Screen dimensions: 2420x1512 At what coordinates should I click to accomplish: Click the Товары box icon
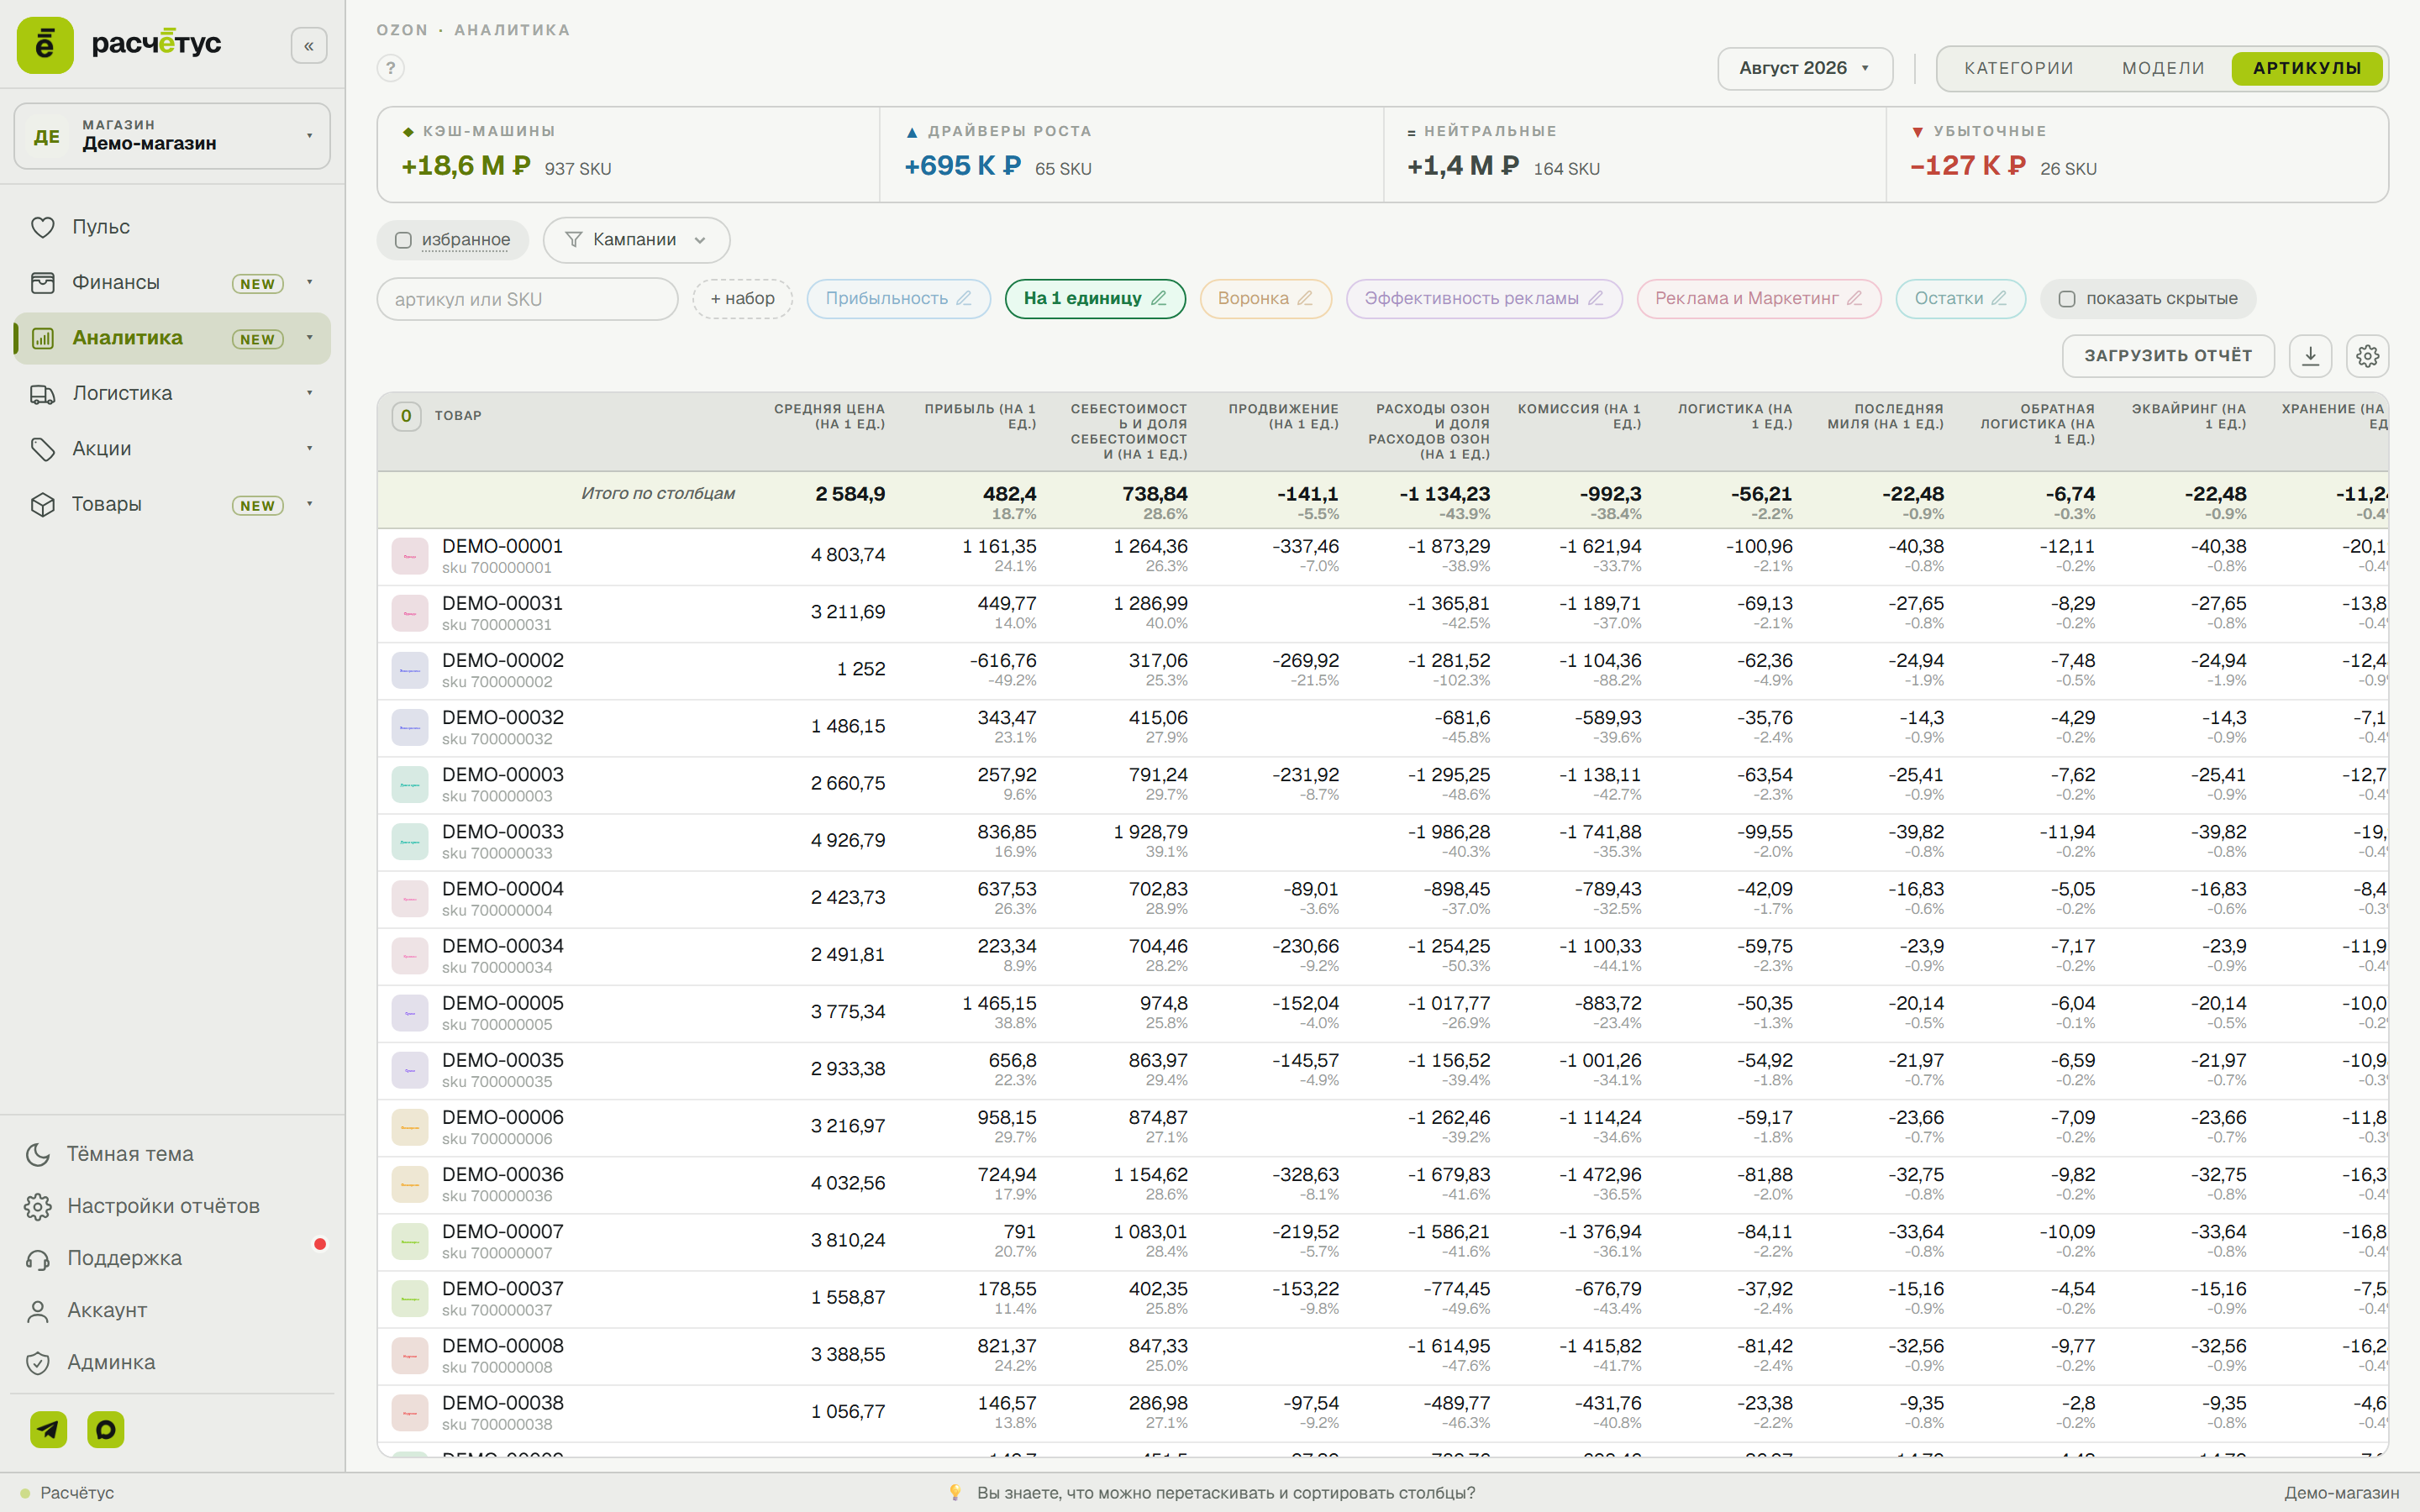point(42,505)
